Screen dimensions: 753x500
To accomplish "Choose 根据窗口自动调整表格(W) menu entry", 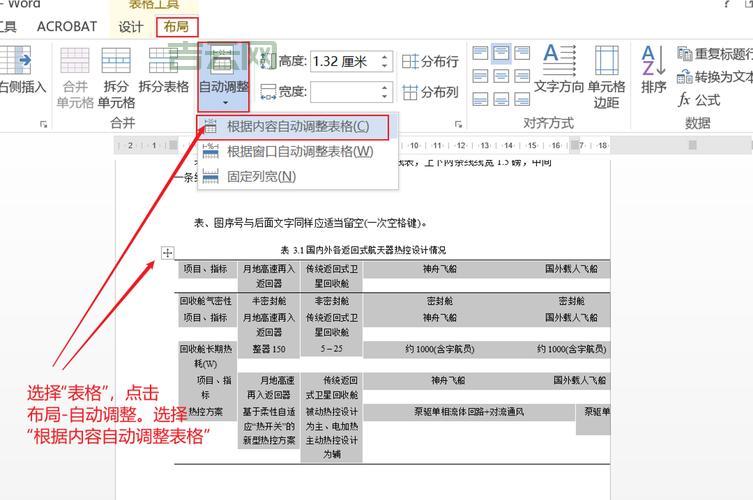I will tap(298, 152).
